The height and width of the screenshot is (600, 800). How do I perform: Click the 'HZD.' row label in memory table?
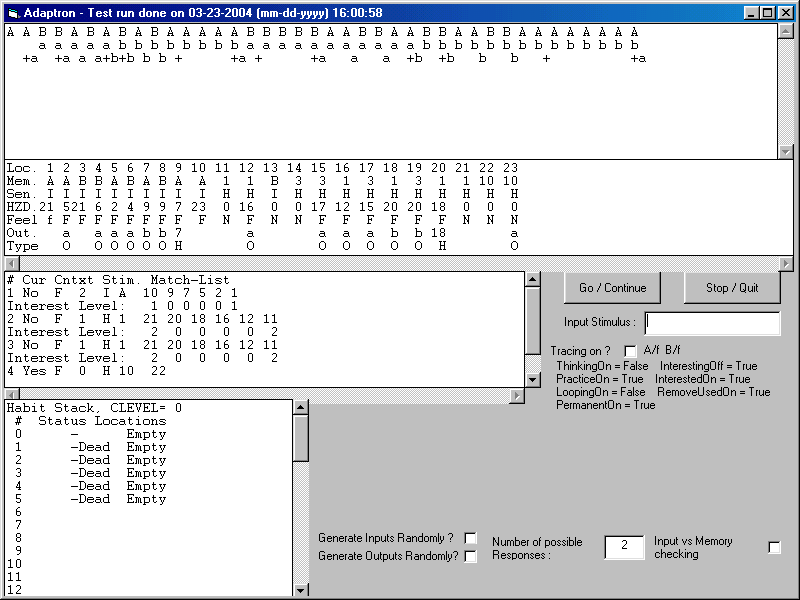[x=21, y=207]
